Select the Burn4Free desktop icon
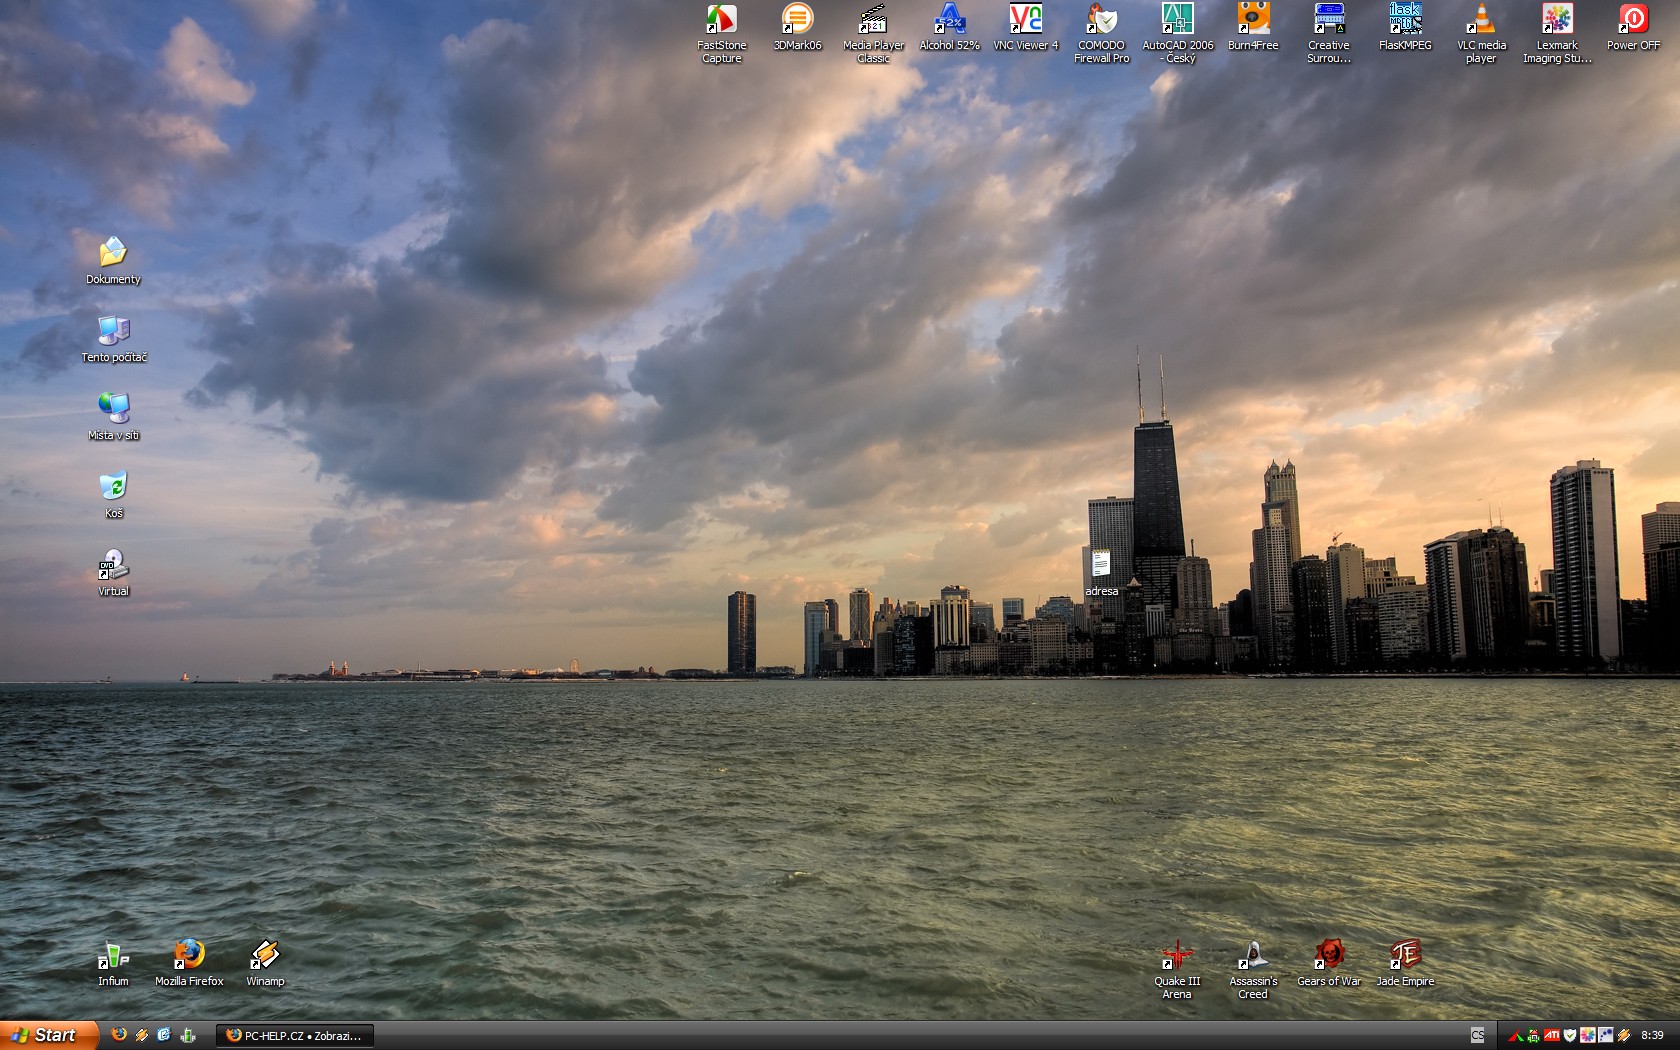1680x1050 pixels. pos(1253,20)
